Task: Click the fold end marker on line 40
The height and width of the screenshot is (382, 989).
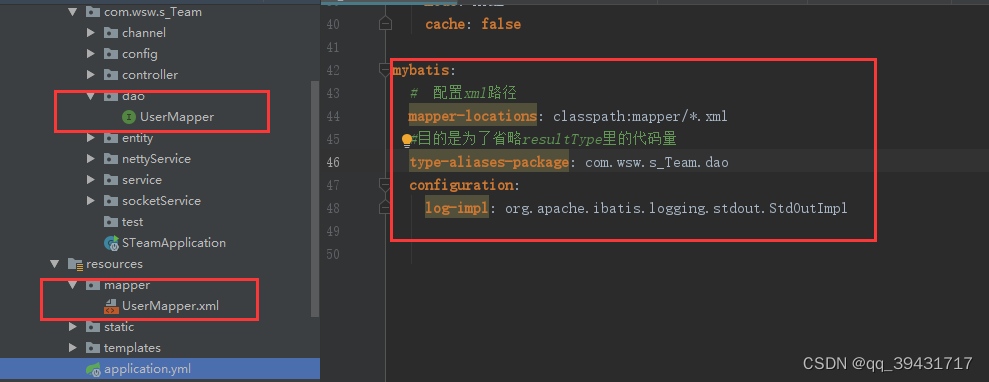Action: [385, 24]
